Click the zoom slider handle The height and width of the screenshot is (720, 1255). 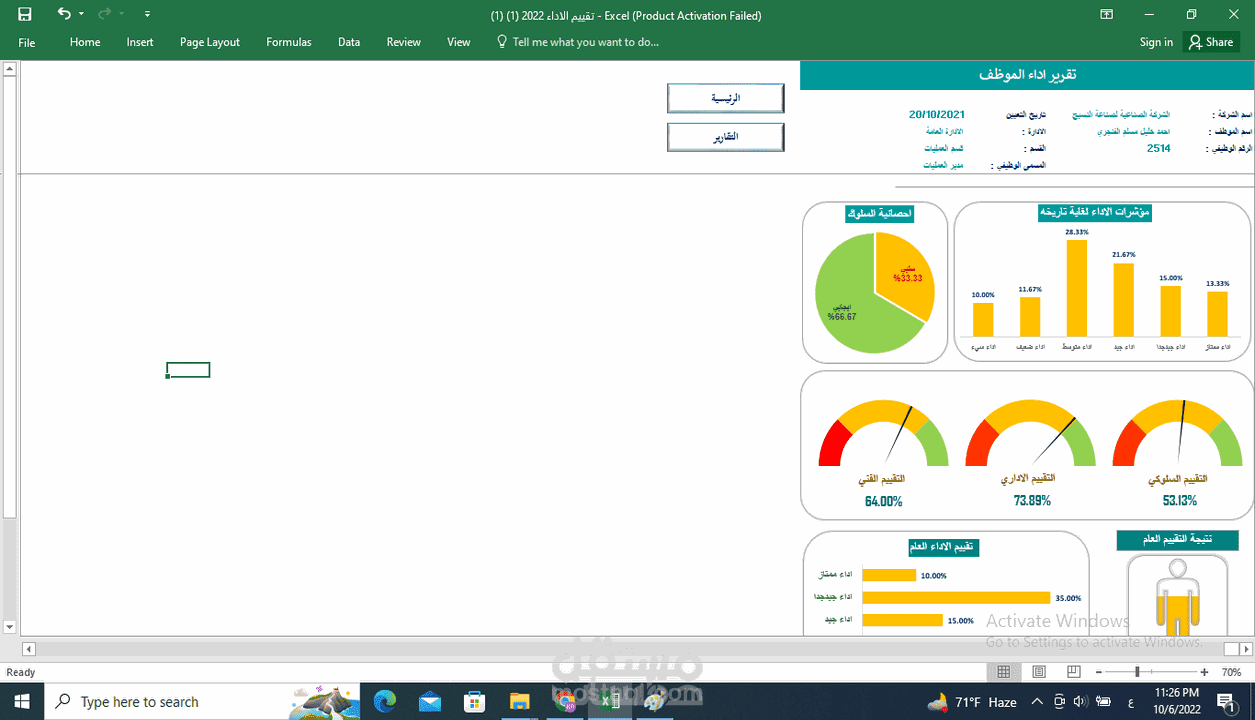pos(1137,672)
